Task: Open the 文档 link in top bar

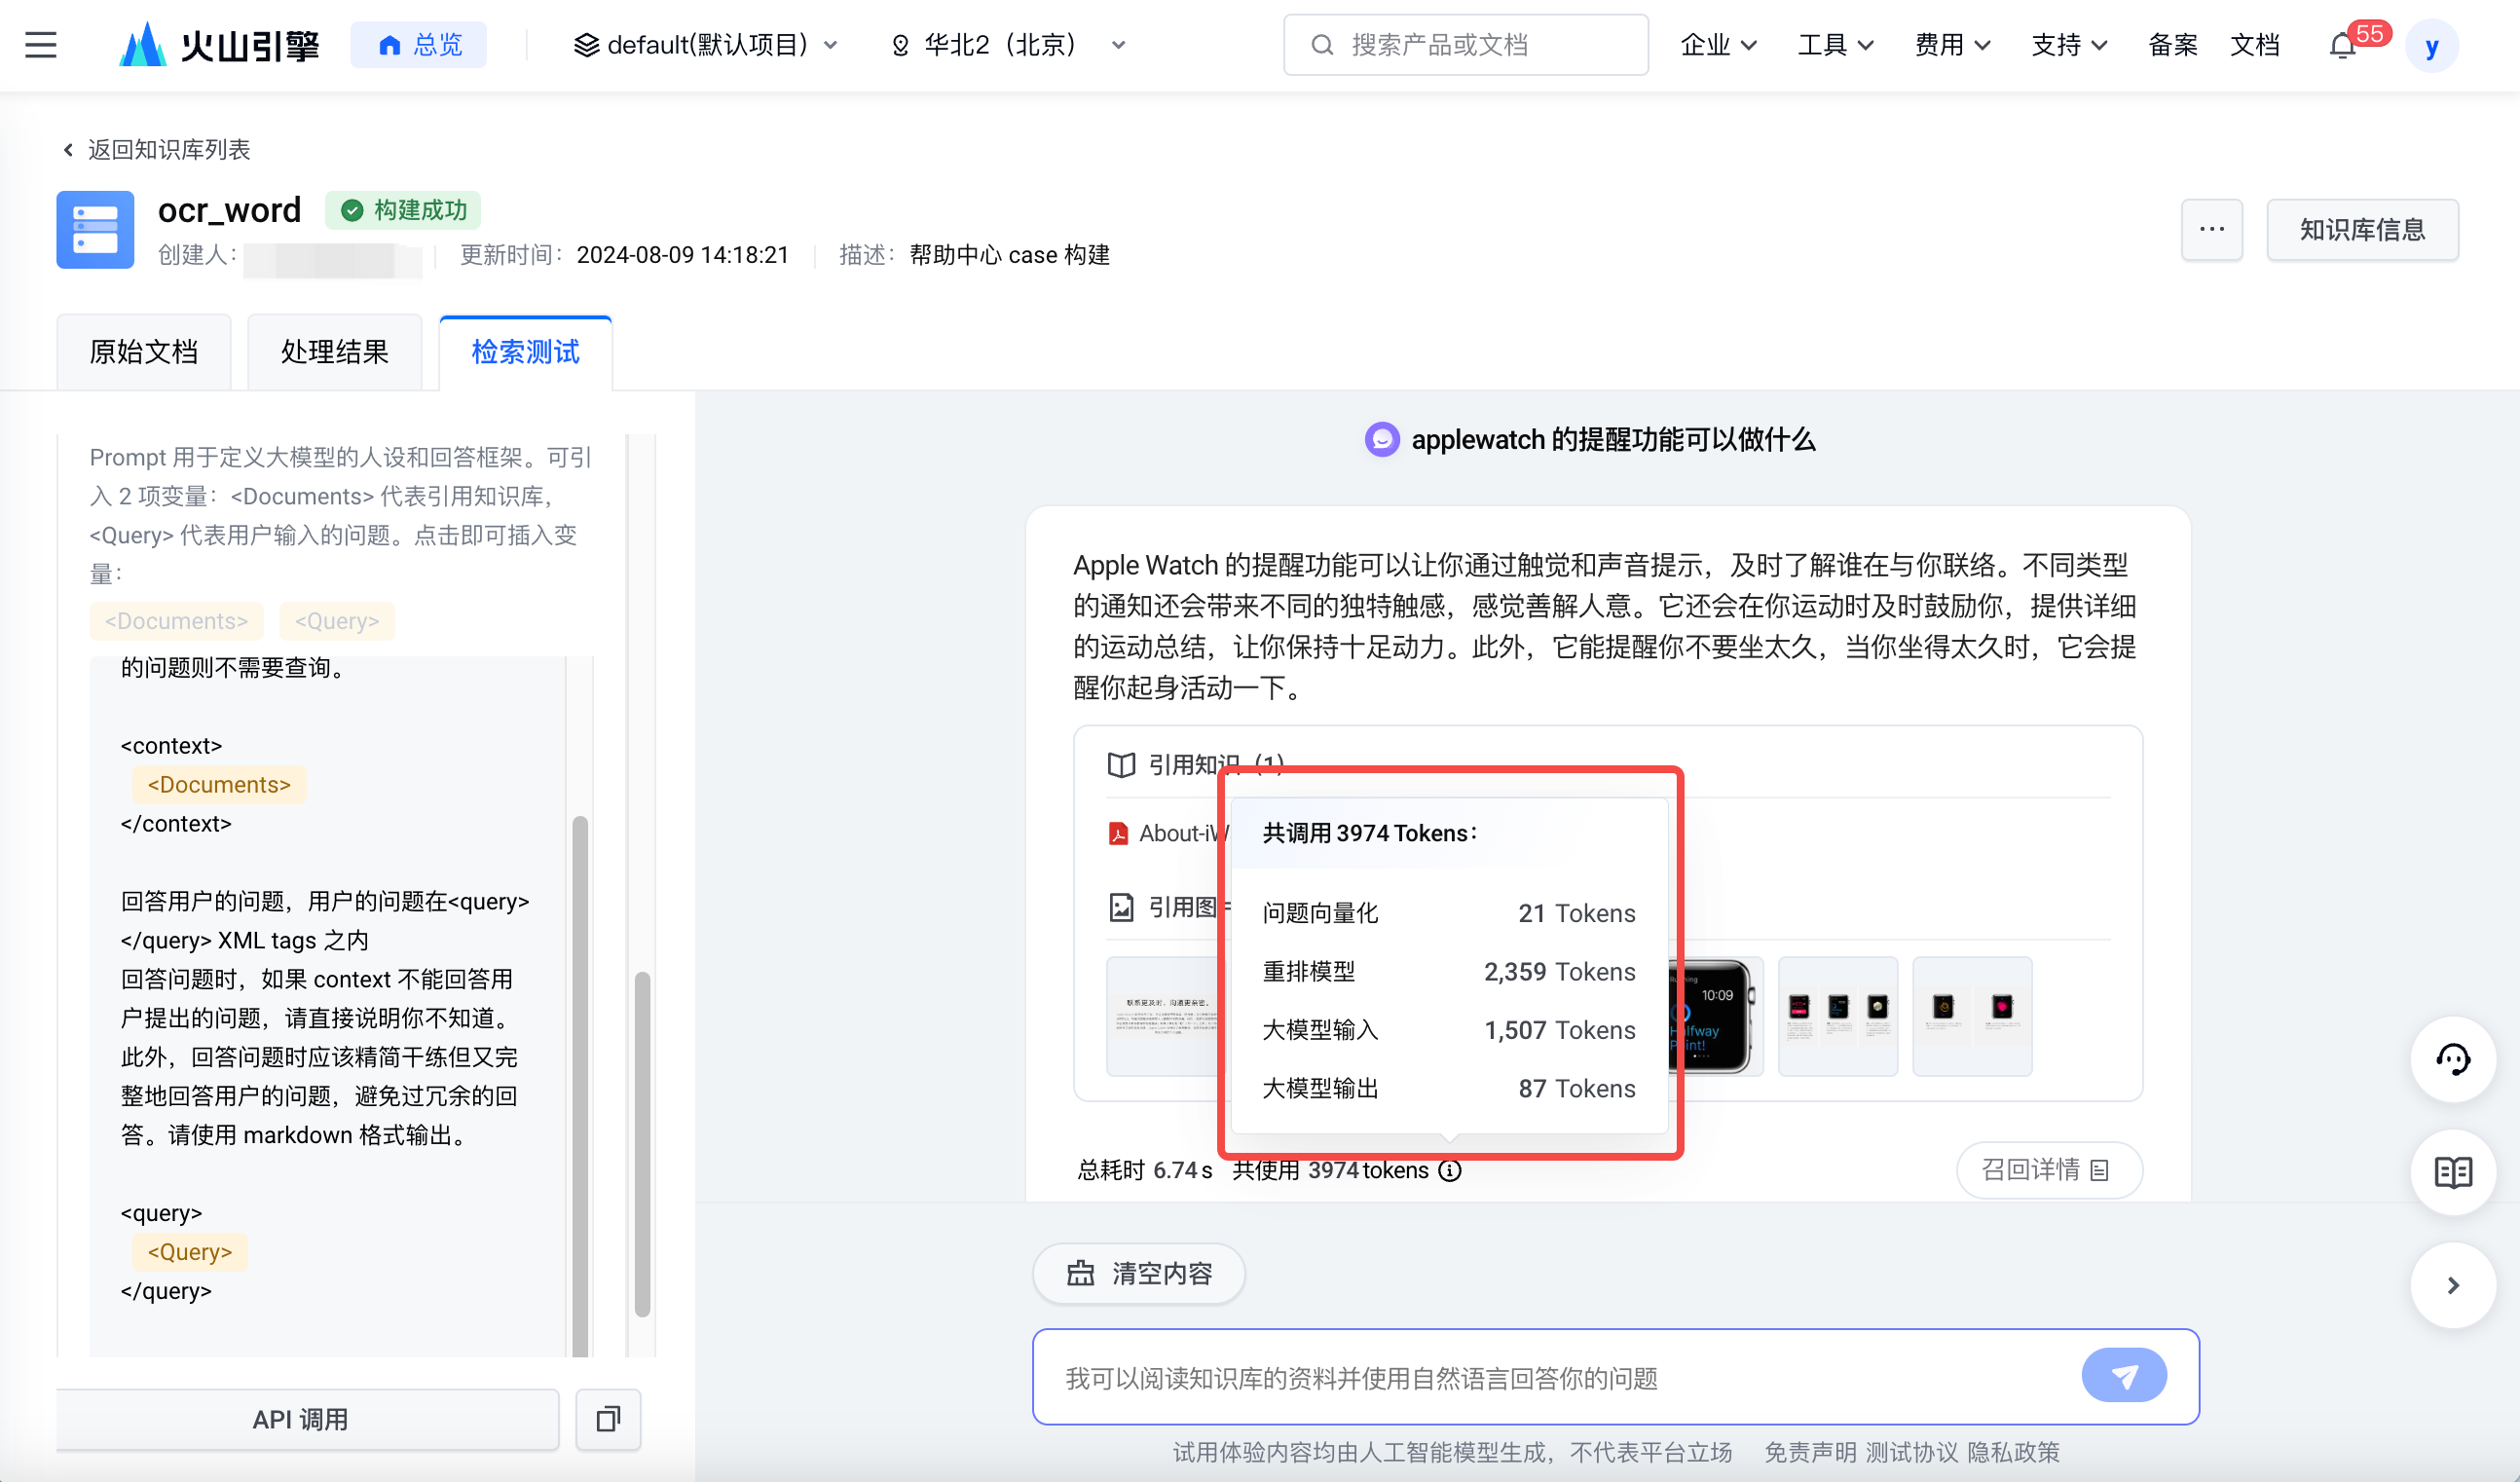Action: coord(2255,45)
